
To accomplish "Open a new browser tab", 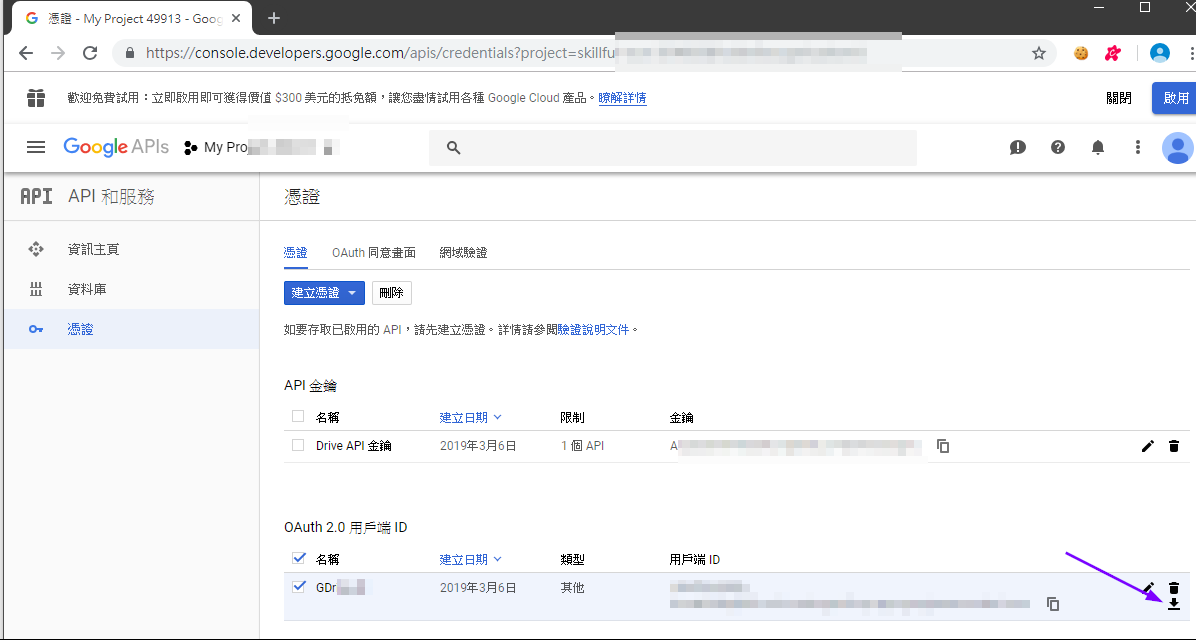I will (274, 18).
